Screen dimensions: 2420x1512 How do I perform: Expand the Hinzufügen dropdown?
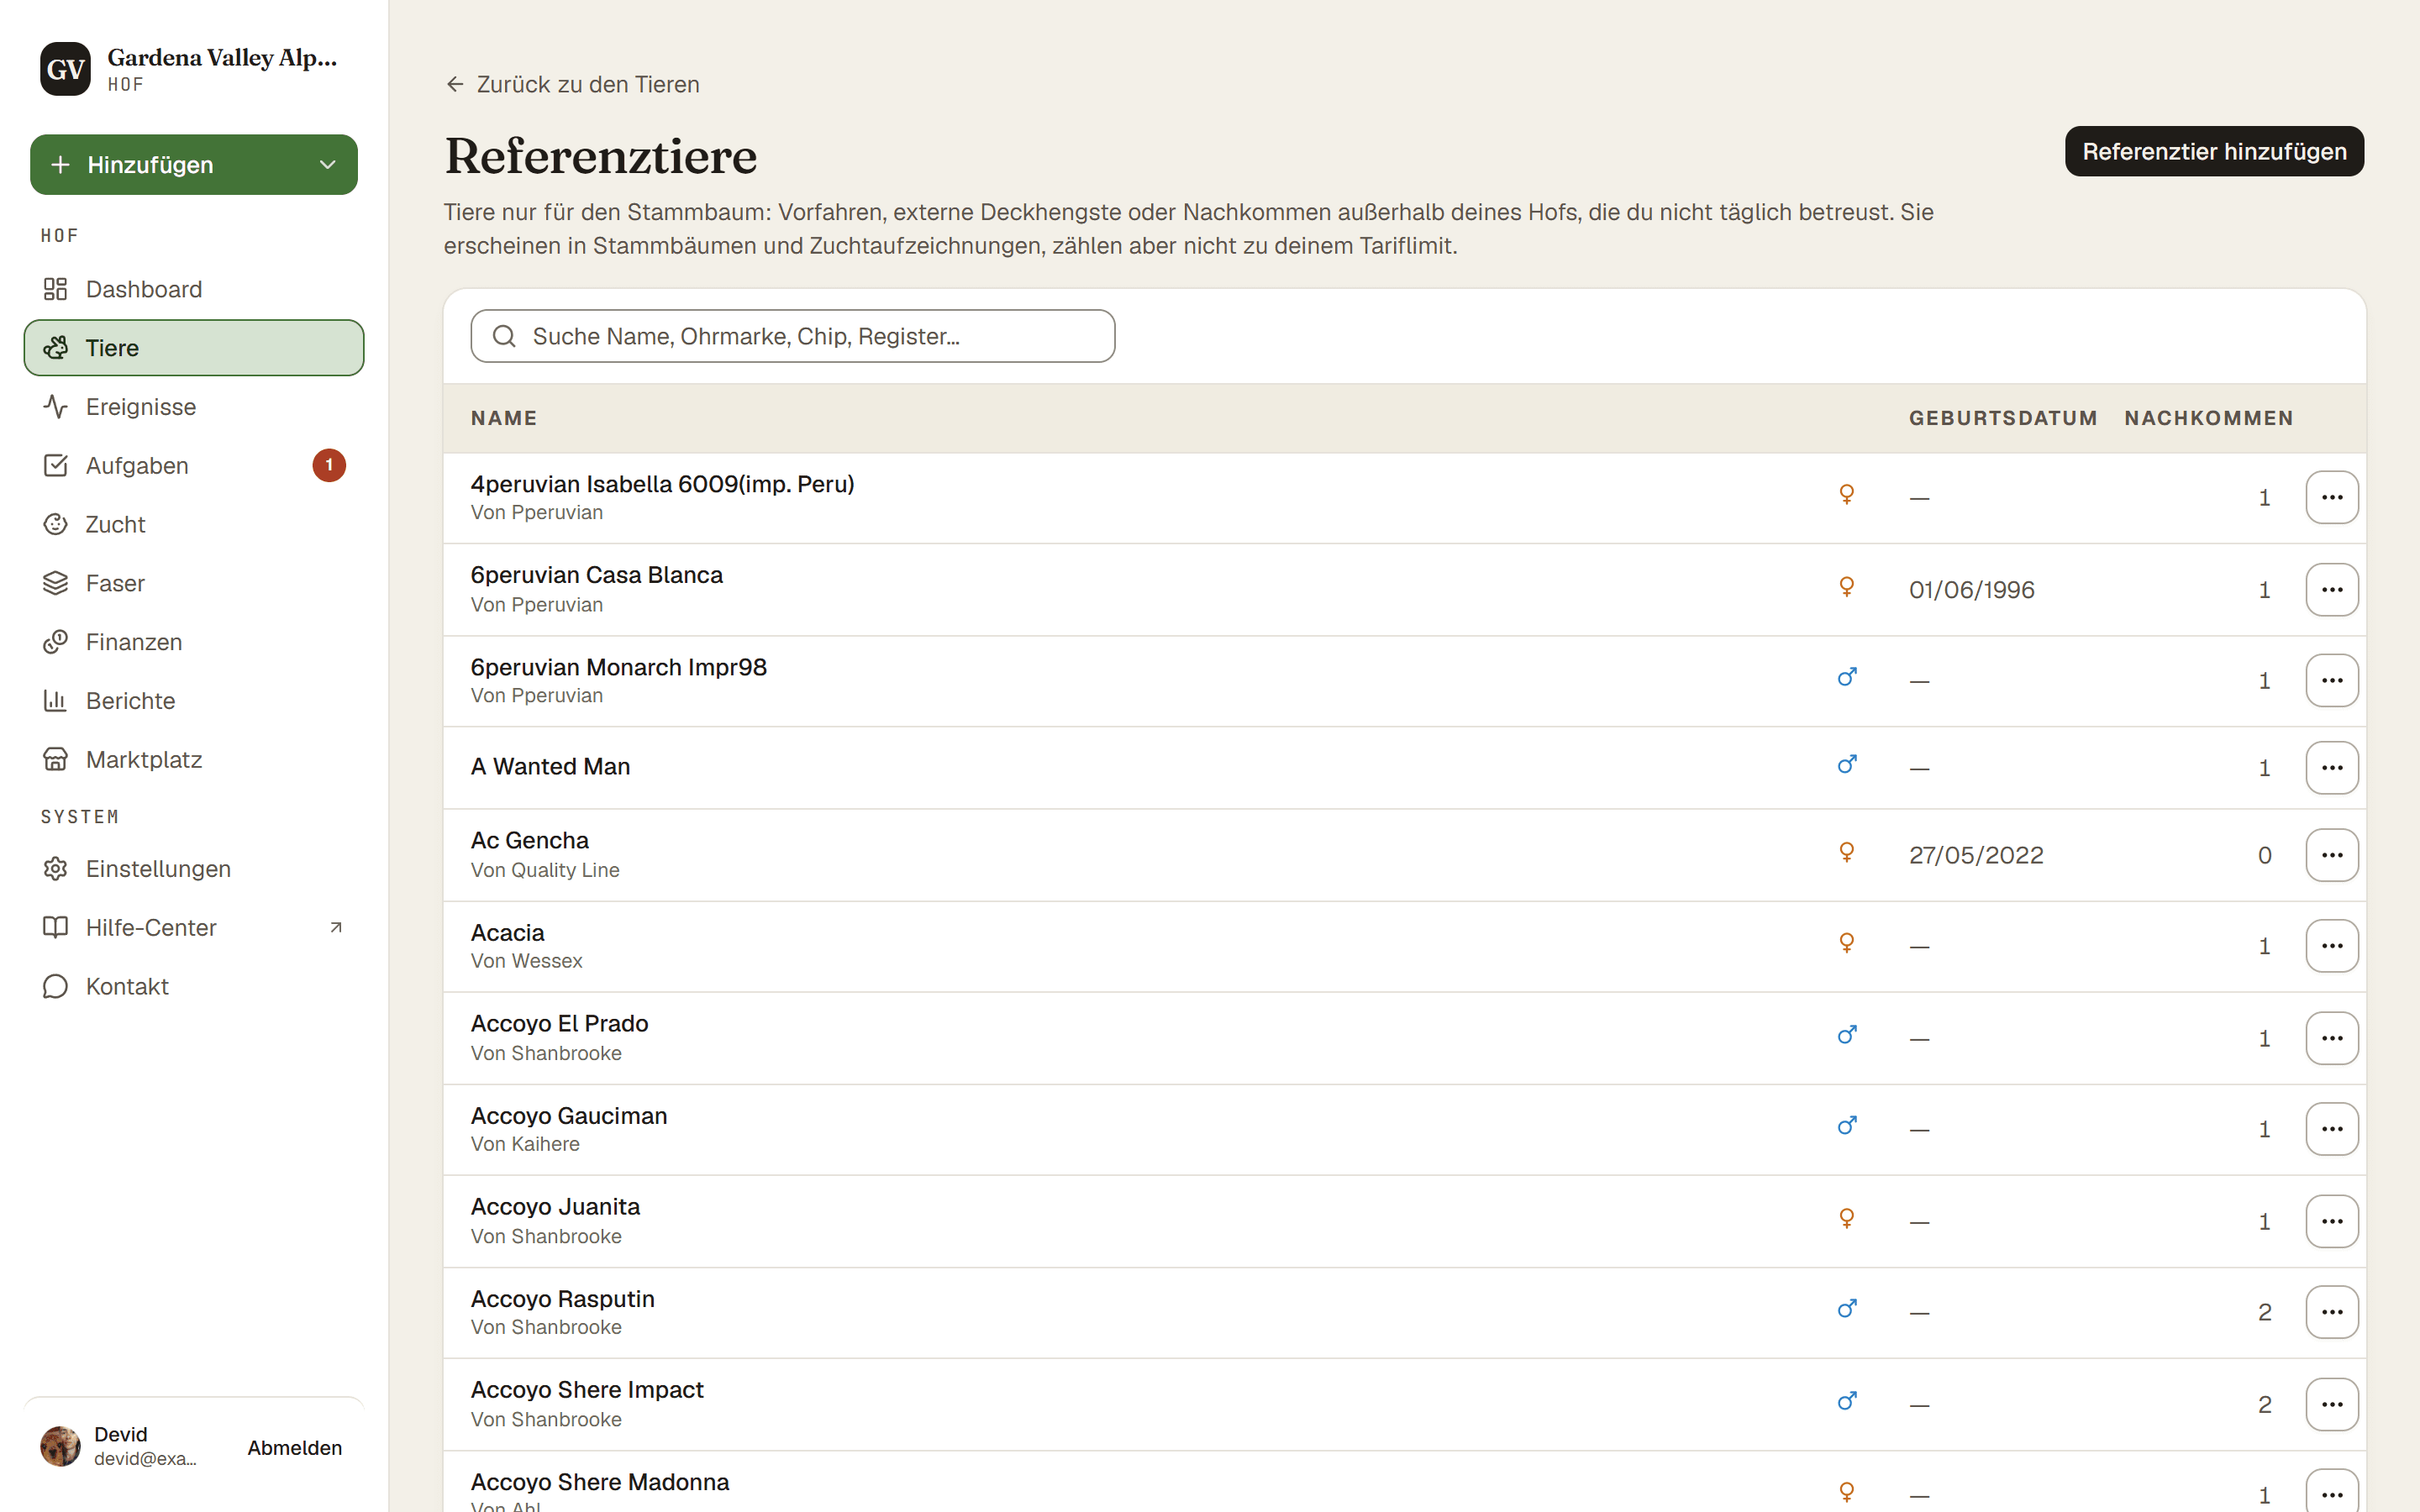(194, 165)
